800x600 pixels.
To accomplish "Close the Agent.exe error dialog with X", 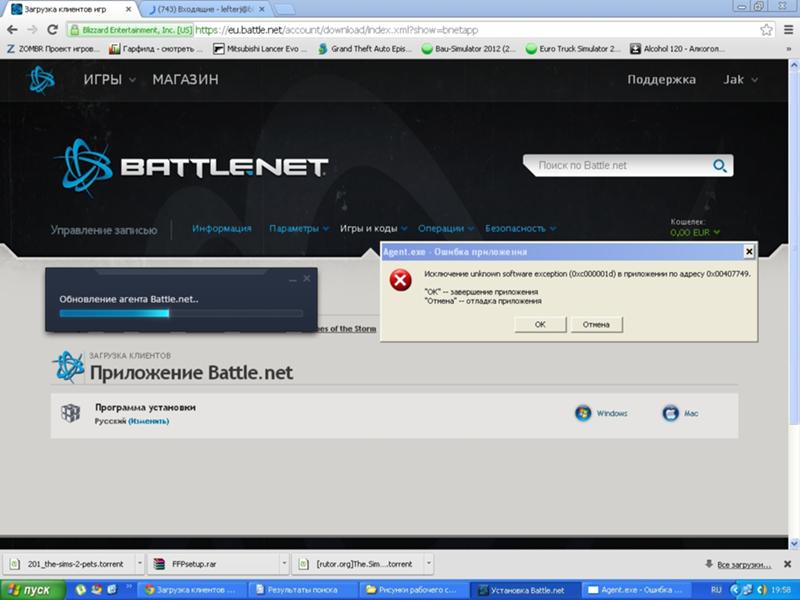I will (x=748, y=252).
